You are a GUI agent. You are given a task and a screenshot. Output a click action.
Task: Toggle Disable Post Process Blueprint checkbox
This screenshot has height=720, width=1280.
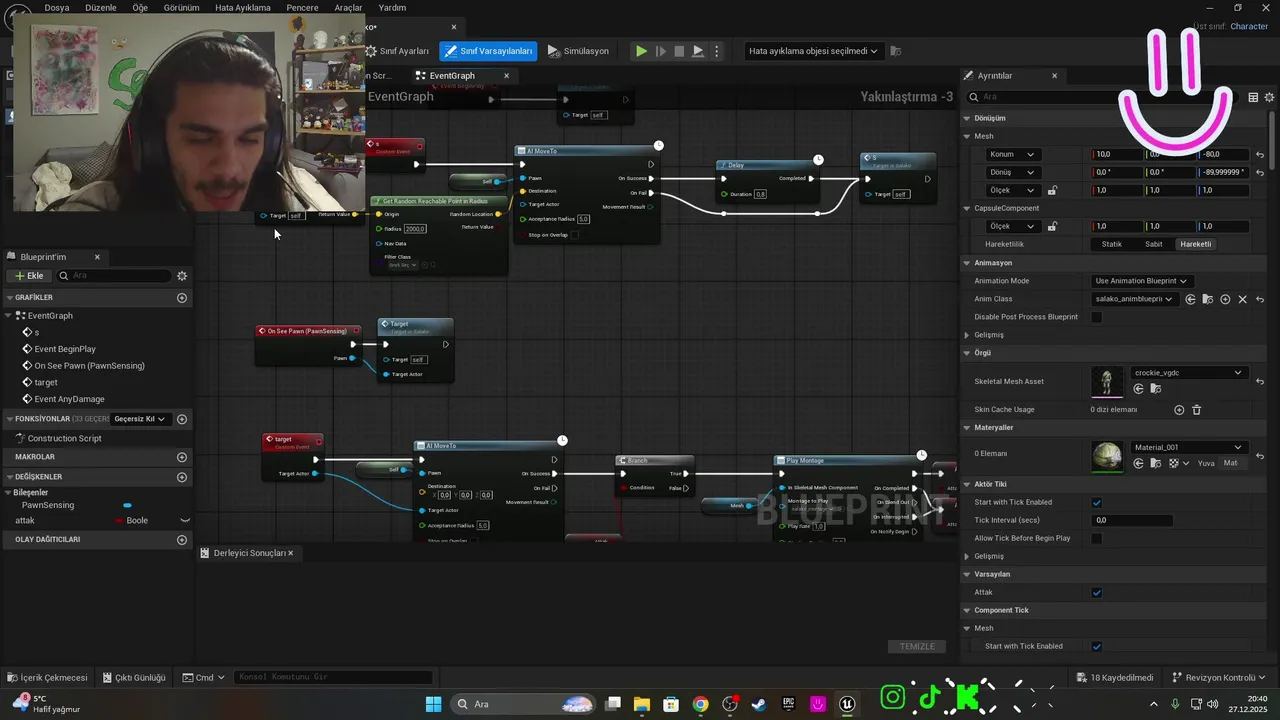coord(1097,317)
